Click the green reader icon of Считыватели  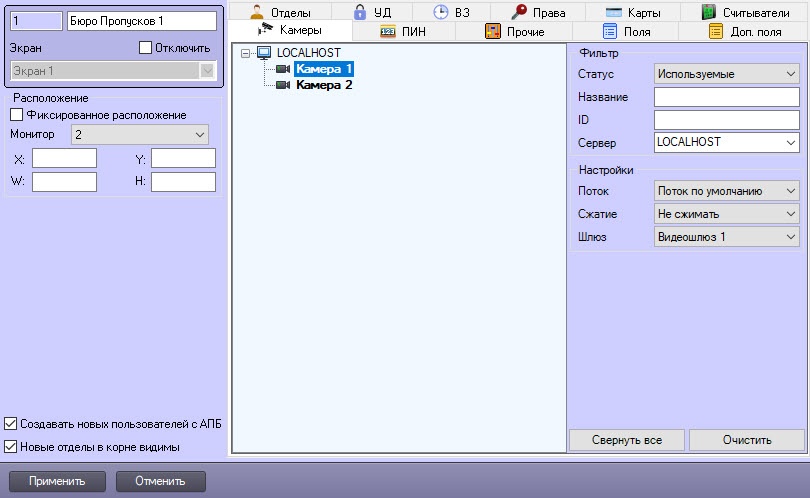(x=708, y=13)
